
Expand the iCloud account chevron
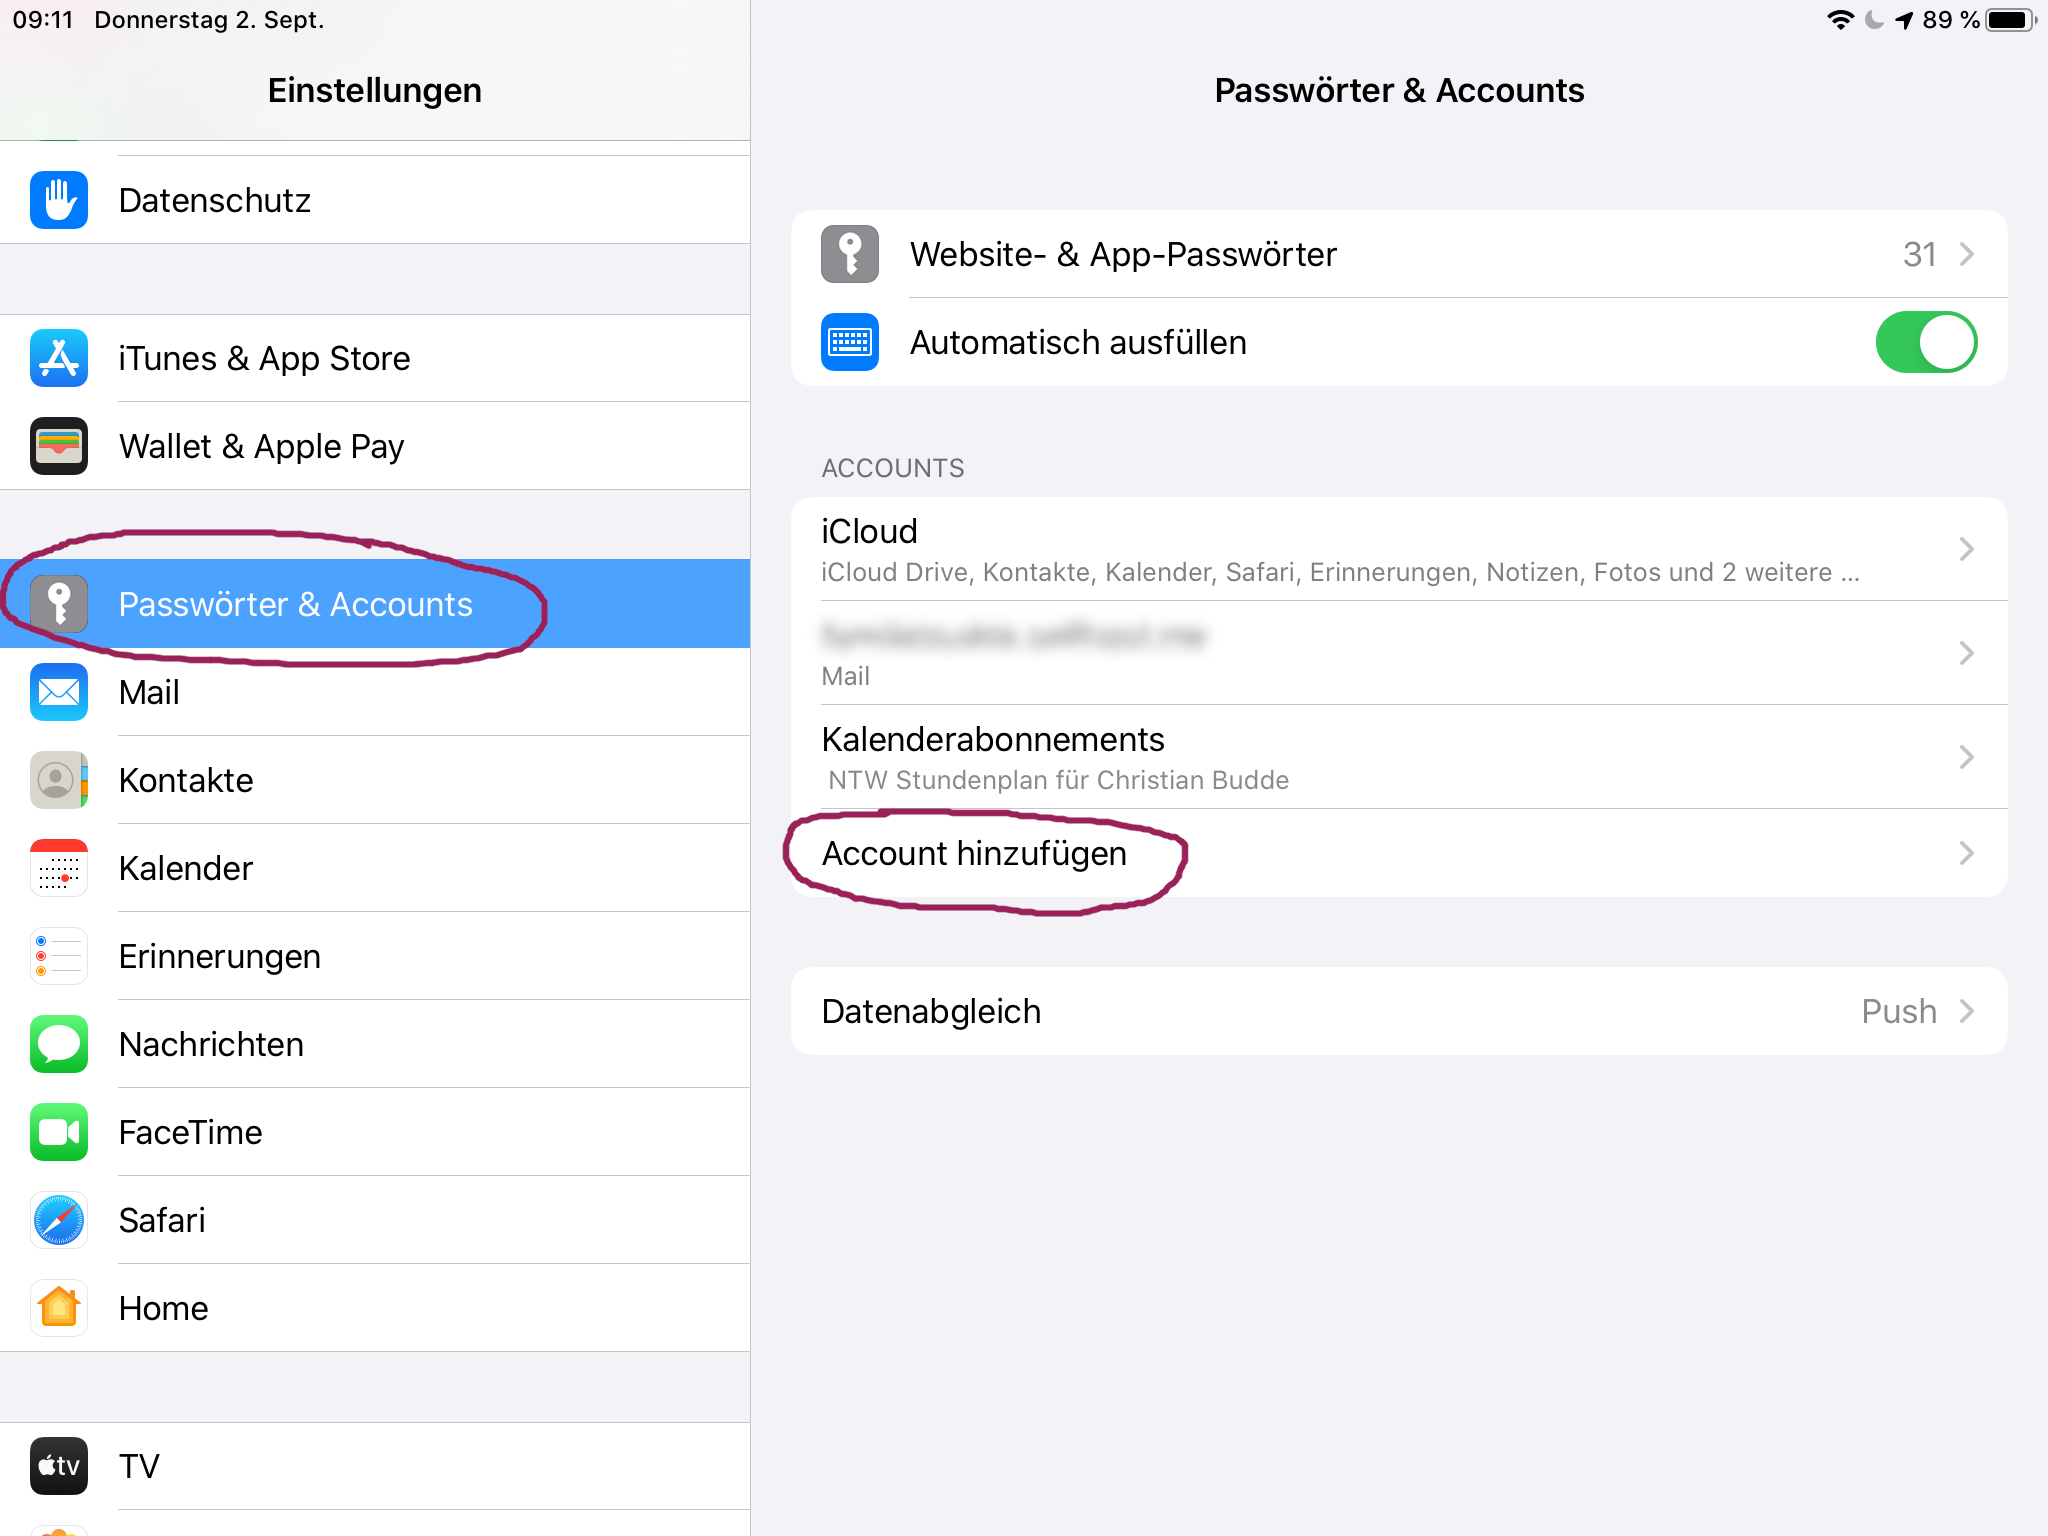pyautogui.click(x=1966, y=549)
